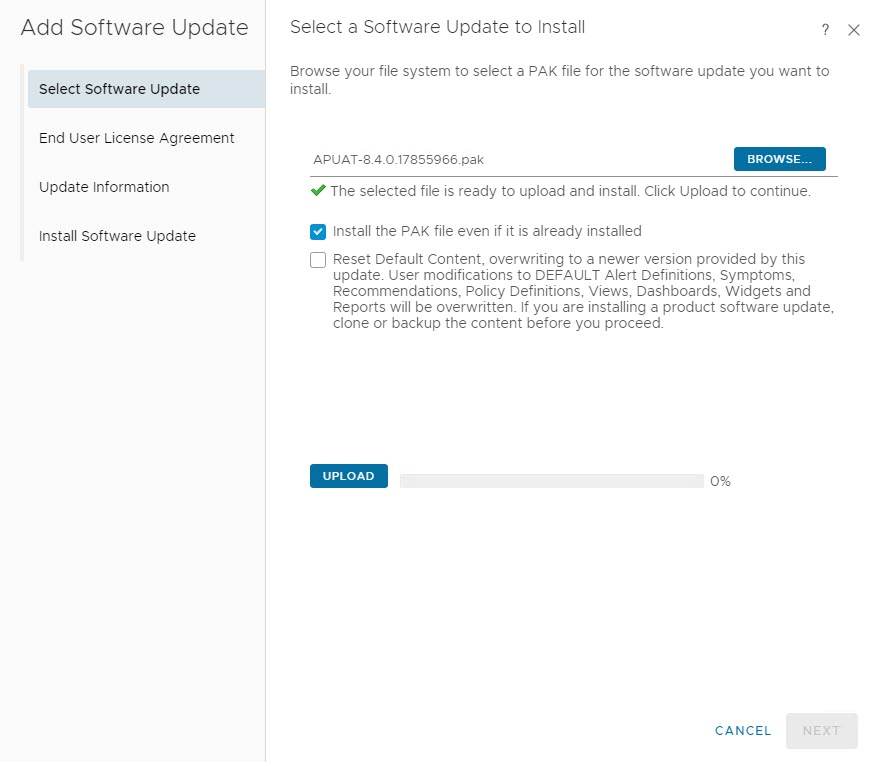Open the help question mark icon
Viewport: 876px width, 762px height.
tap(825, 30)
